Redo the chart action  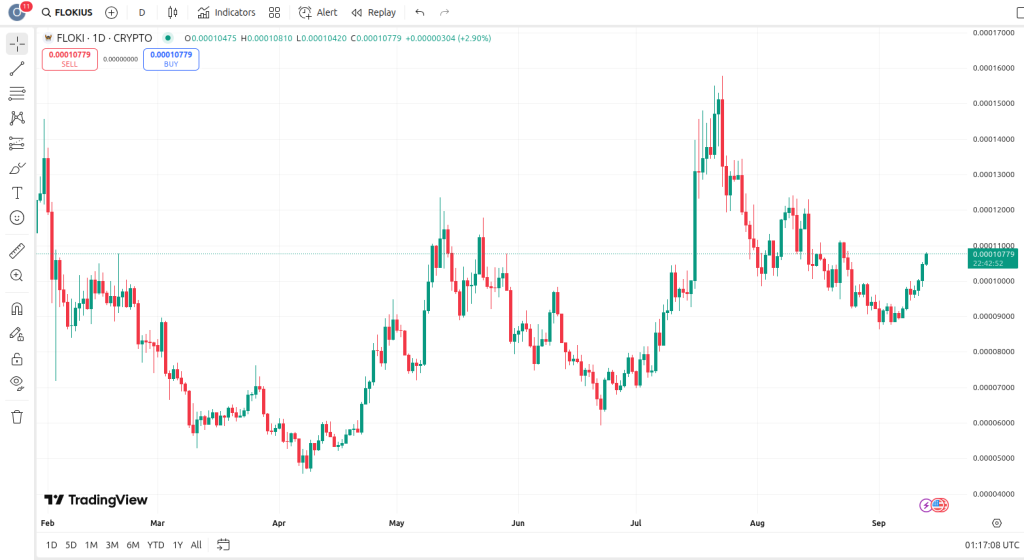click(x=444, y=12)
